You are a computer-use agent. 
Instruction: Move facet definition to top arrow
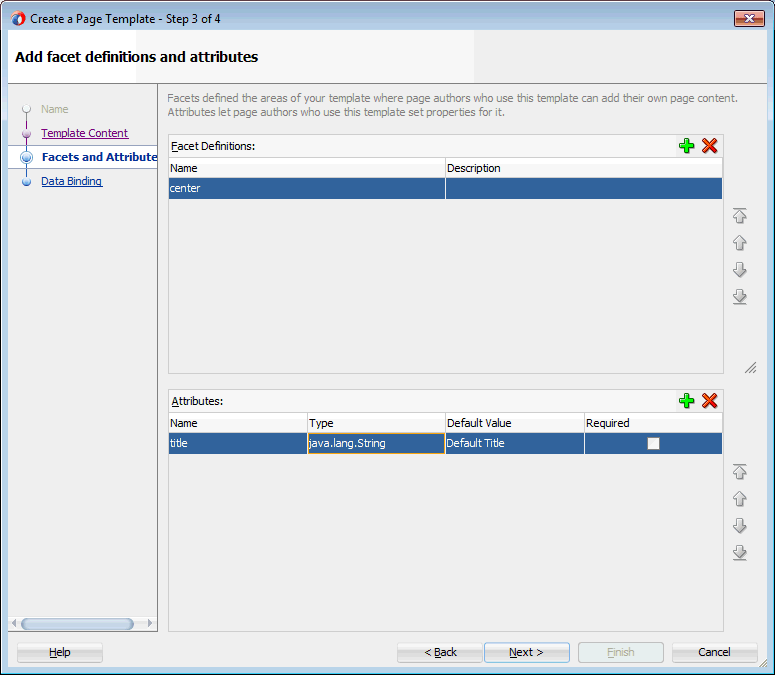click(x=739, y=215)
